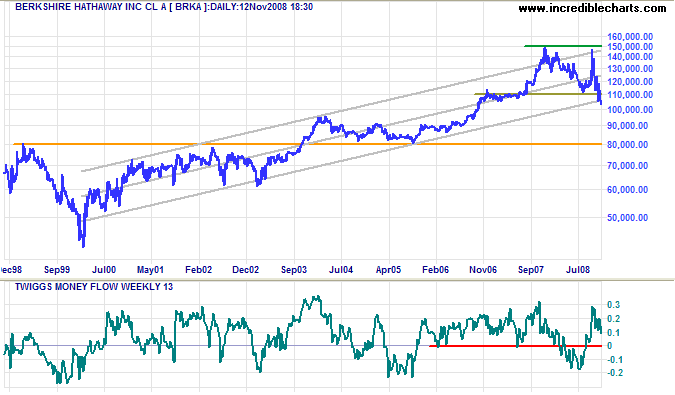
Task: Click the Jul00 date axis label
Action: coord(104,270)
